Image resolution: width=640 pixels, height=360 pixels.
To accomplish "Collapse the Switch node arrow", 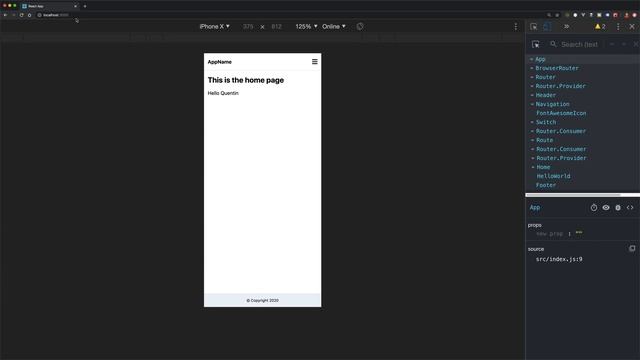I will (x=532, y=122).
